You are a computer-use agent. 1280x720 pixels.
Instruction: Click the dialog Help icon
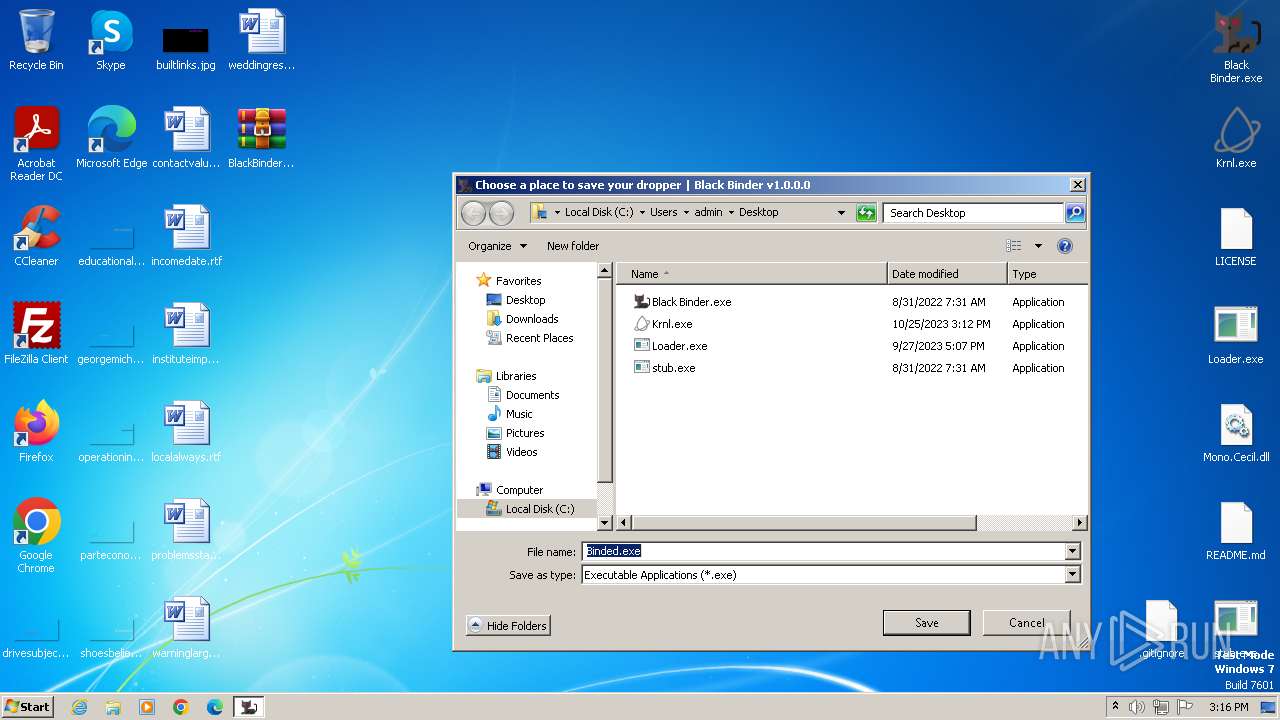(1065, 246)
